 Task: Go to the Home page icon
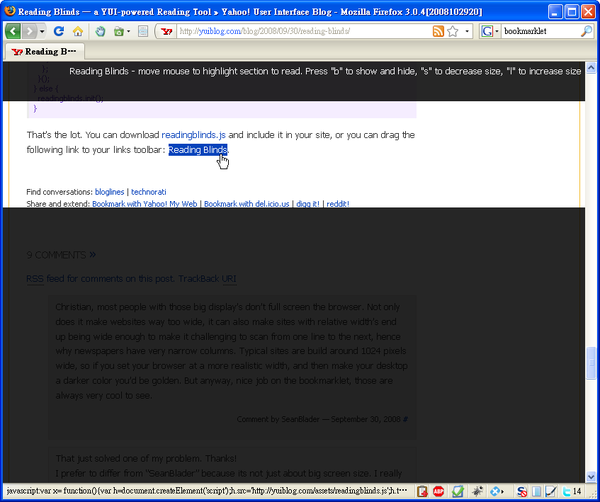point(78,31)
